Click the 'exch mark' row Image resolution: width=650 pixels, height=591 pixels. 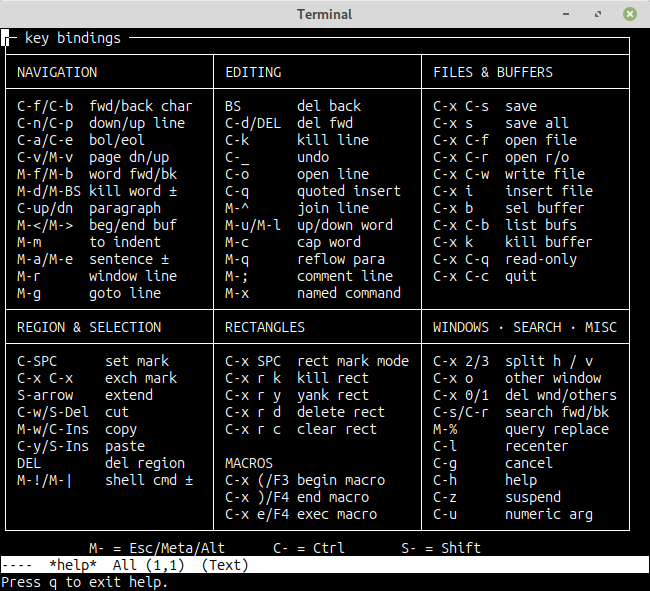click(x=97, y=378)
